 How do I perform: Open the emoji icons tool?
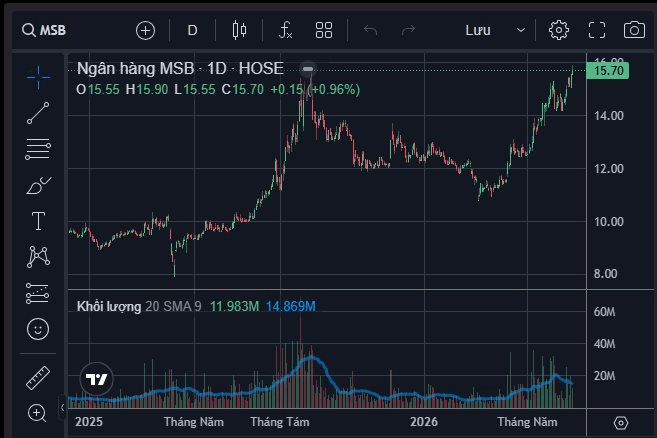click(38, 329)
